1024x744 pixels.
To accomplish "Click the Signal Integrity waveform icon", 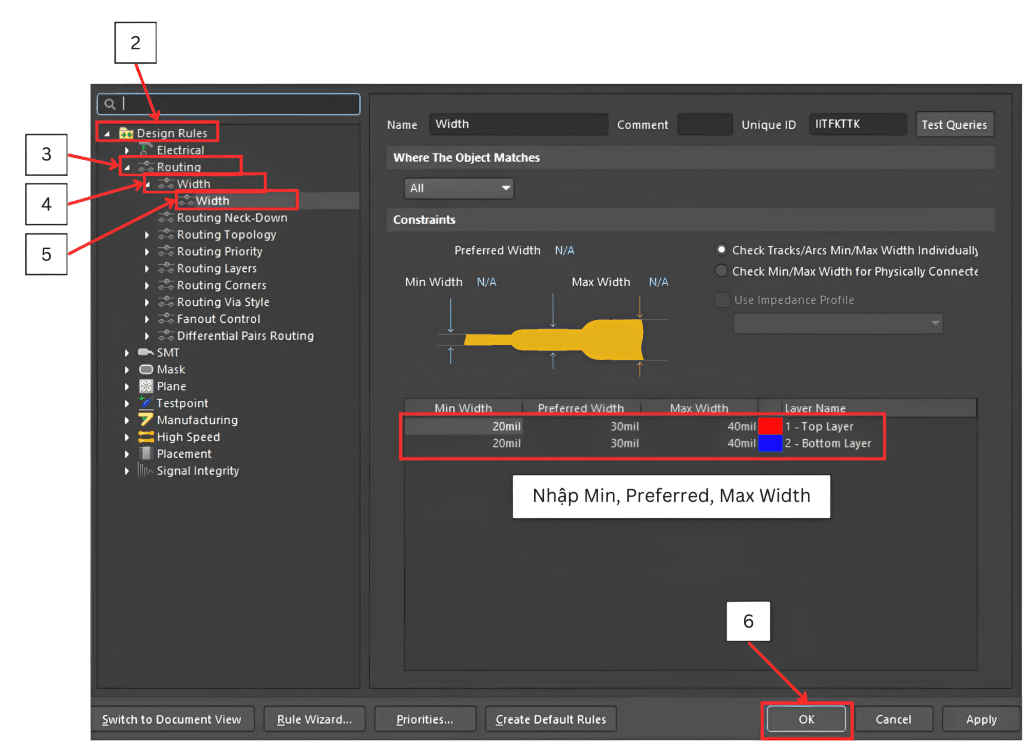I will tap(146, 471).
